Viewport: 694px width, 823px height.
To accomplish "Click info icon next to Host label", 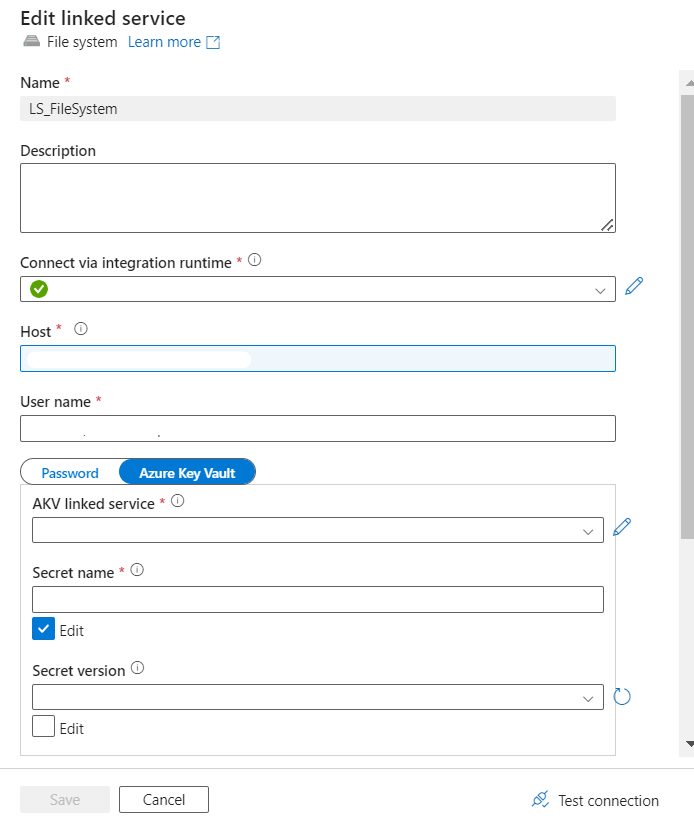I will tap(81, 329).
